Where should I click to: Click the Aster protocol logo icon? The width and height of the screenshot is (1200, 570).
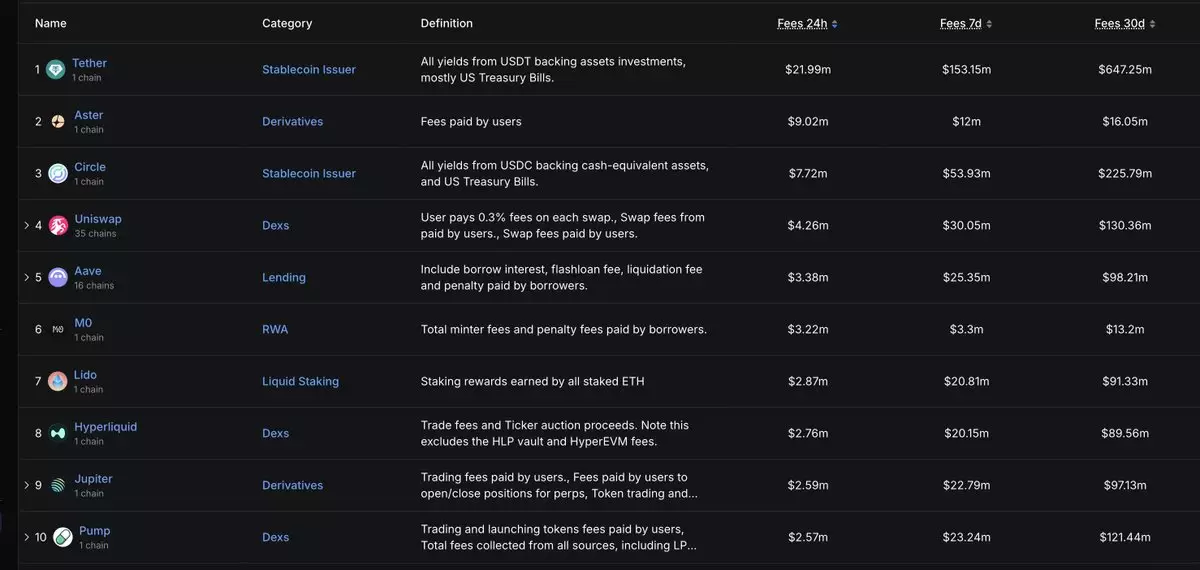coord(58,122)
